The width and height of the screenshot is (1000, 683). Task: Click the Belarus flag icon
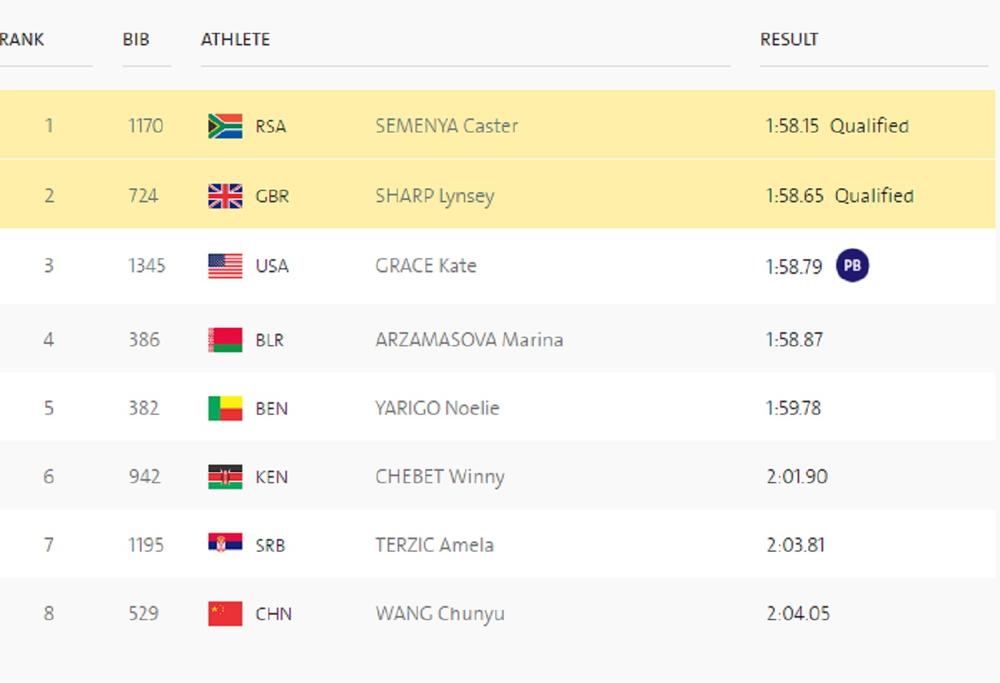225,340
